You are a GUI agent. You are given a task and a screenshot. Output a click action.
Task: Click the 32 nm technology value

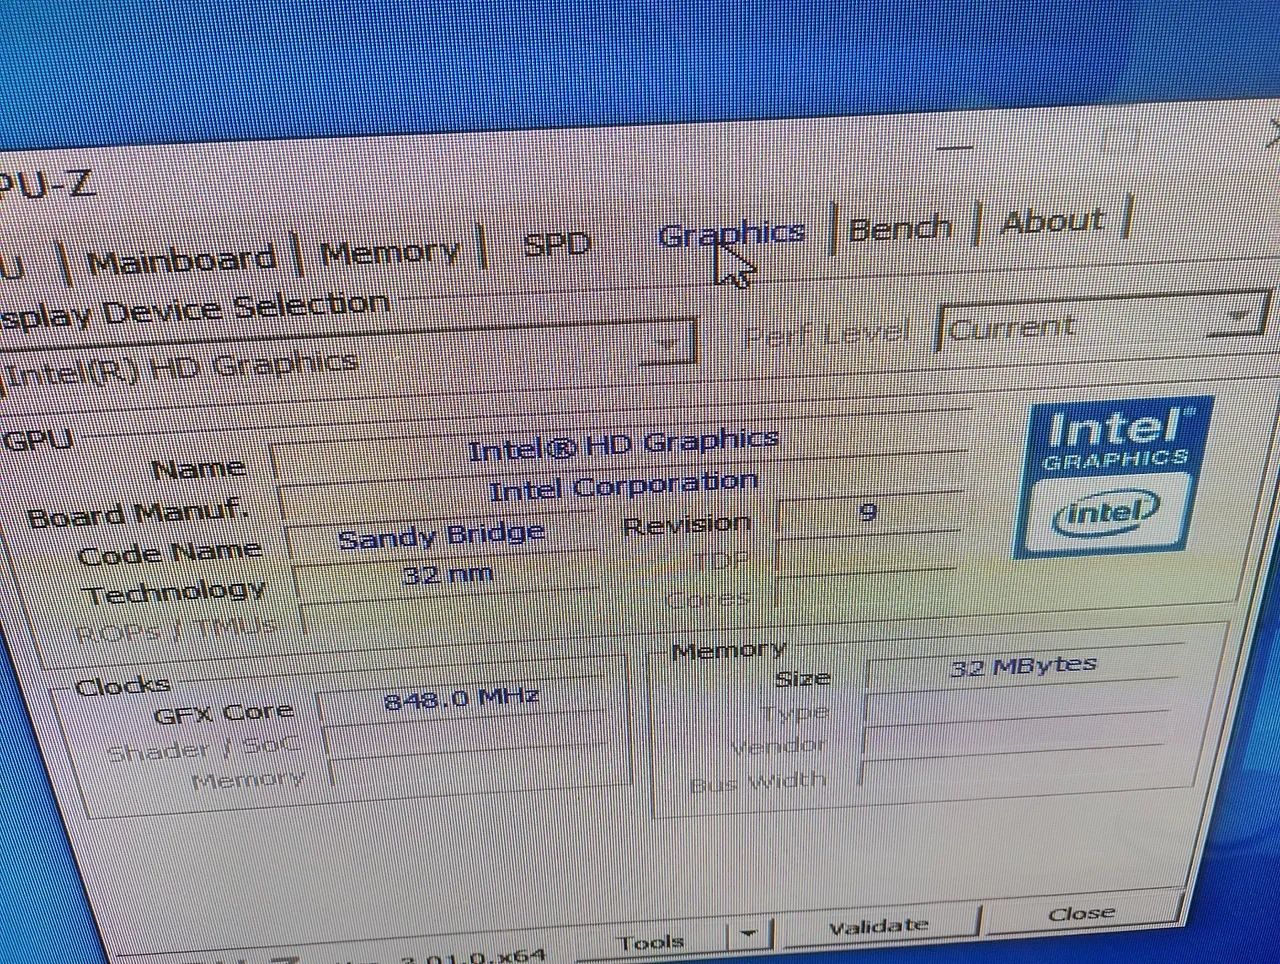pos(447,575)
